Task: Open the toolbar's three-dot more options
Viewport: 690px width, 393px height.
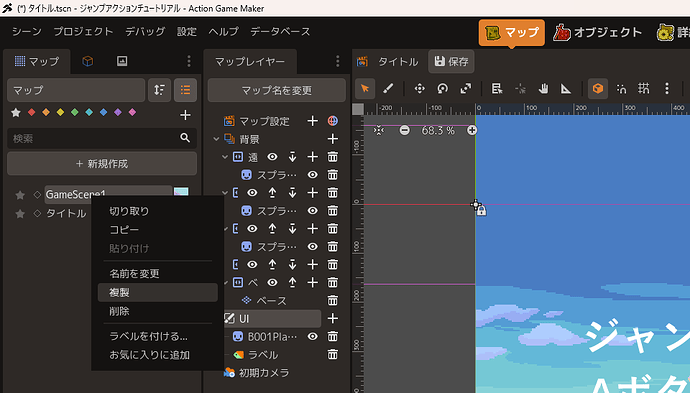Action: [667, 88]
